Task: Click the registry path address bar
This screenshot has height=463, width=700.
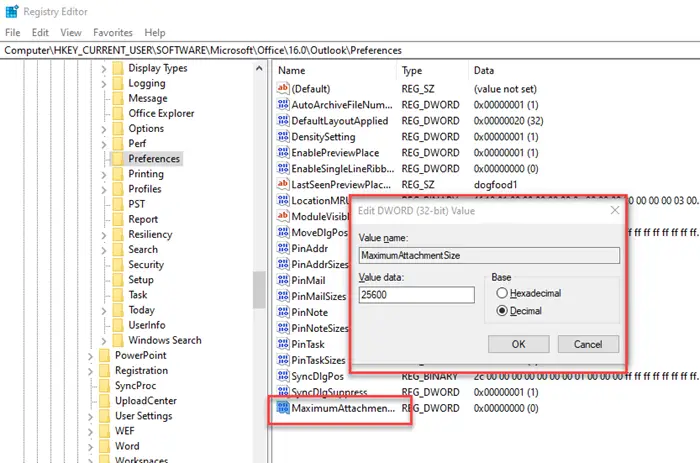Action: point(350,50)
